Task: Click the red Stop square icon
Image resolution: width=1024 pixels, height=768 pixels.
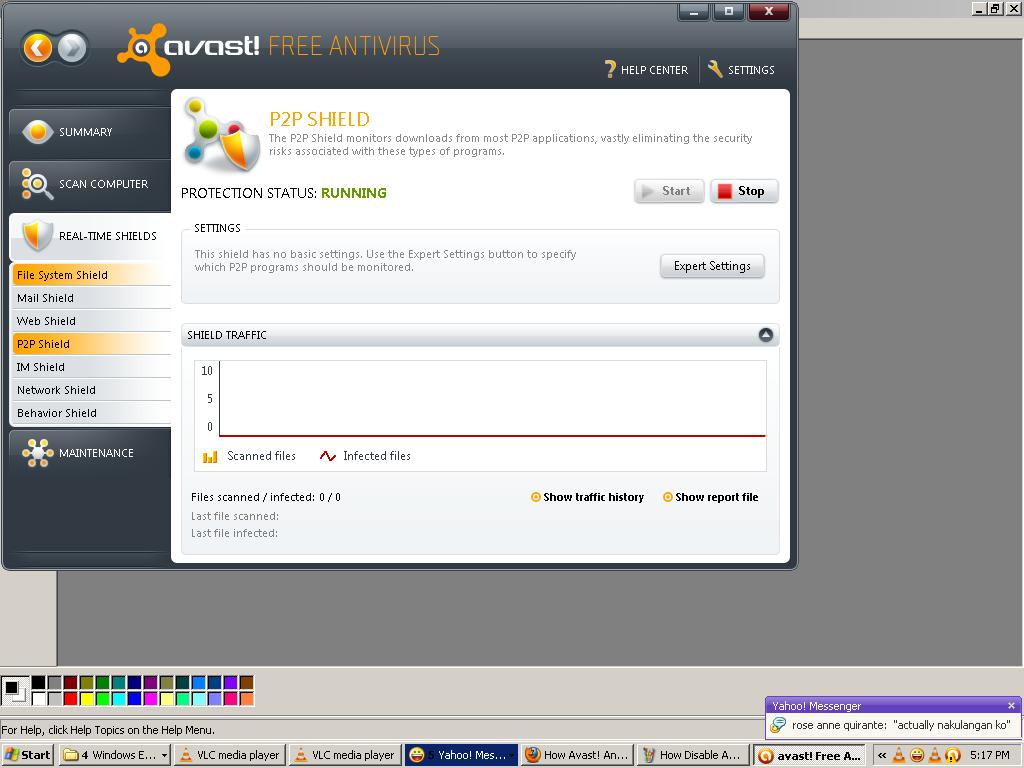Action: click(x=724, y=191)
